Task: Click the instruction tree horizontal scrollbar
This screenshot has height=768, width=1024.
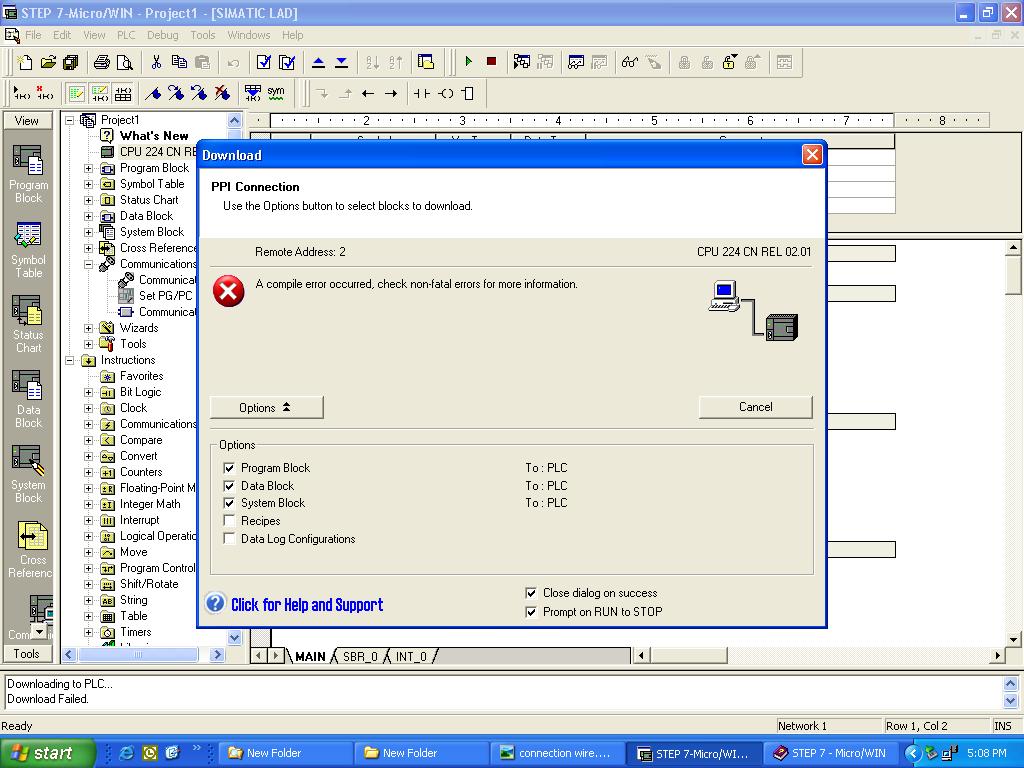Action: click(140, 655)
